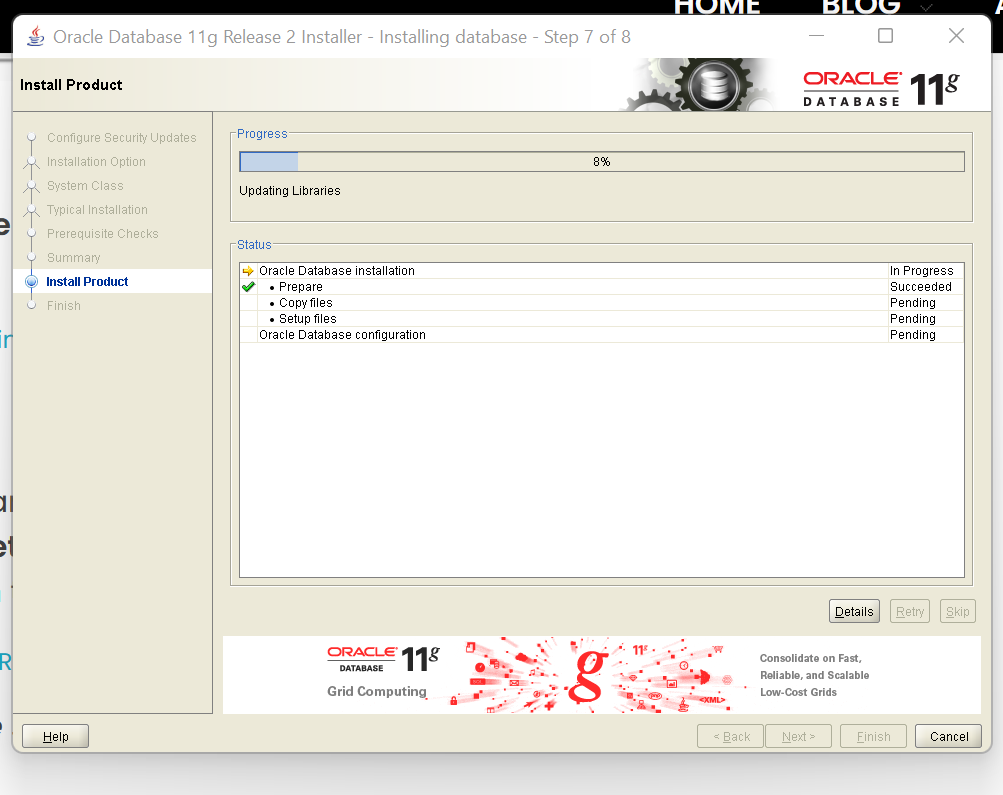Click the Retry button
The height and width of the screenshot is (795, 1003).
click(x=910, y=611)
